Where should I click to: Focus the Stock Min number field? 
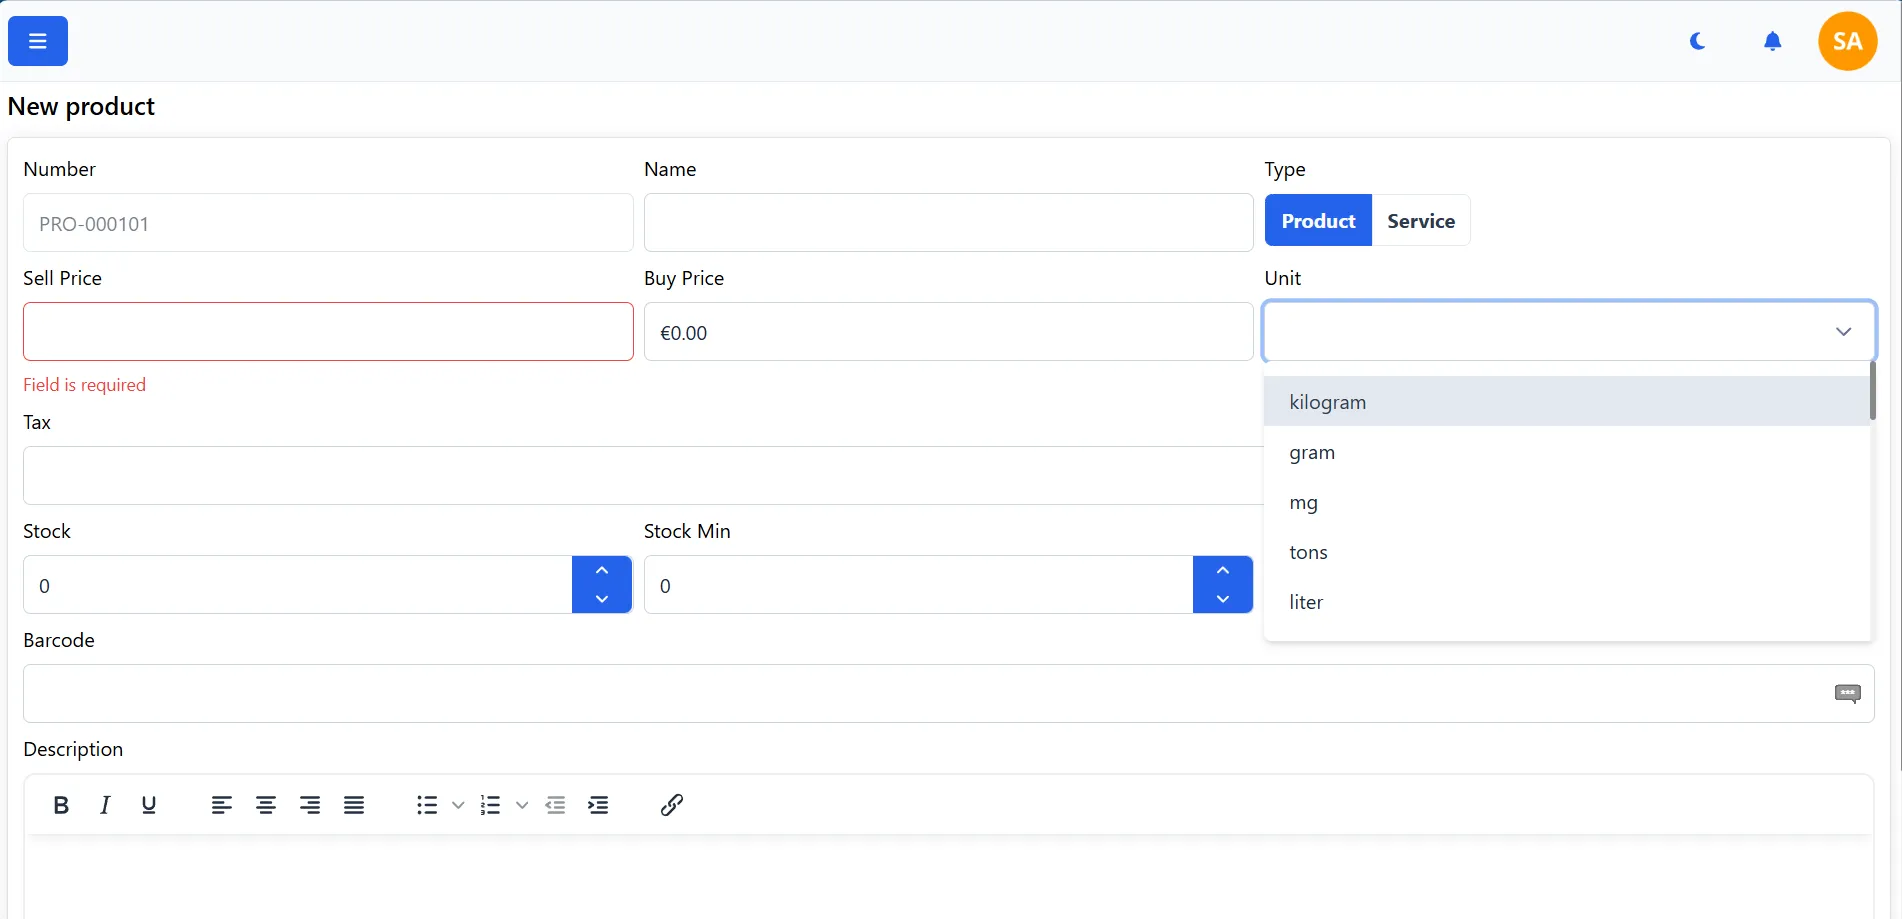tap(919, 585)
